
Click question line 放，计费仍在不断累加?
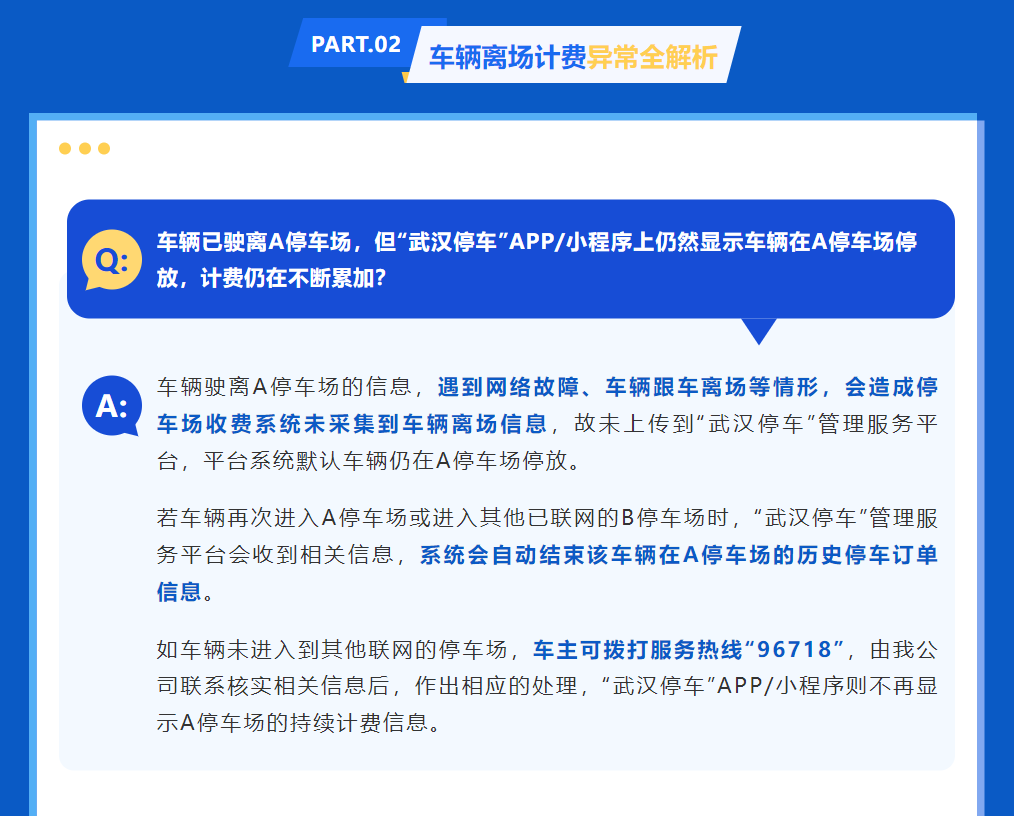[x=272, y=278]
